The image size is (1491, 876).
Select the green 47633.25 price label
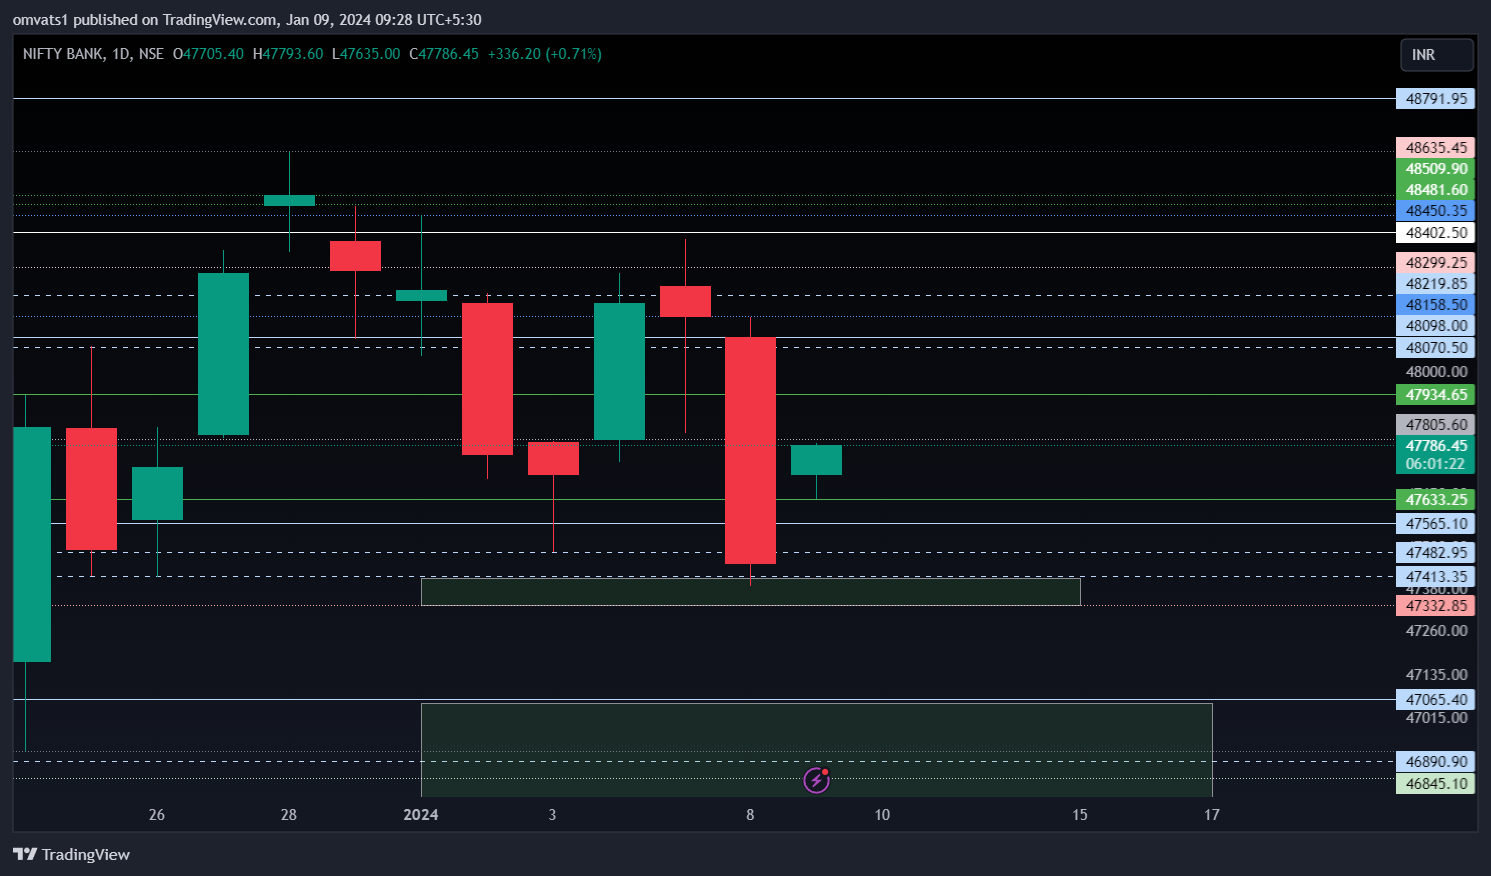[1436, 500]
